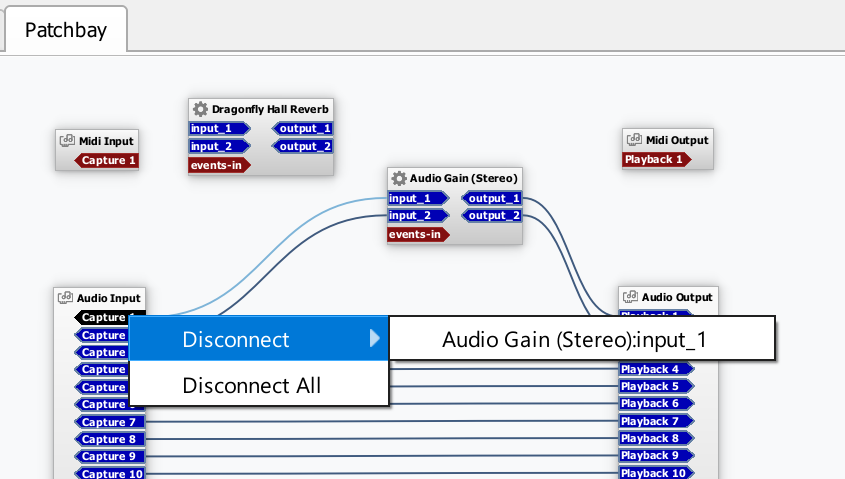Click the Audio Input device icon
The width and height of the screenshot is (845, 479).
(66, 297)
